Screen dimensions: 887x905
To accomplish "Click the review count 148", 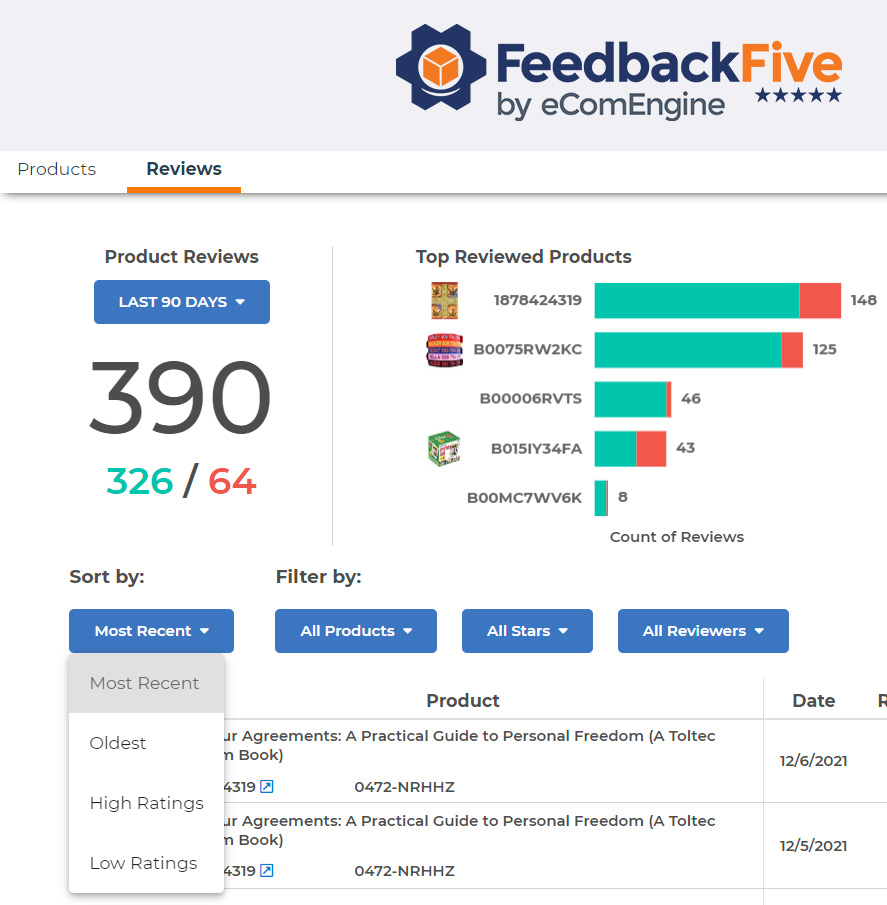I will 863,300.
